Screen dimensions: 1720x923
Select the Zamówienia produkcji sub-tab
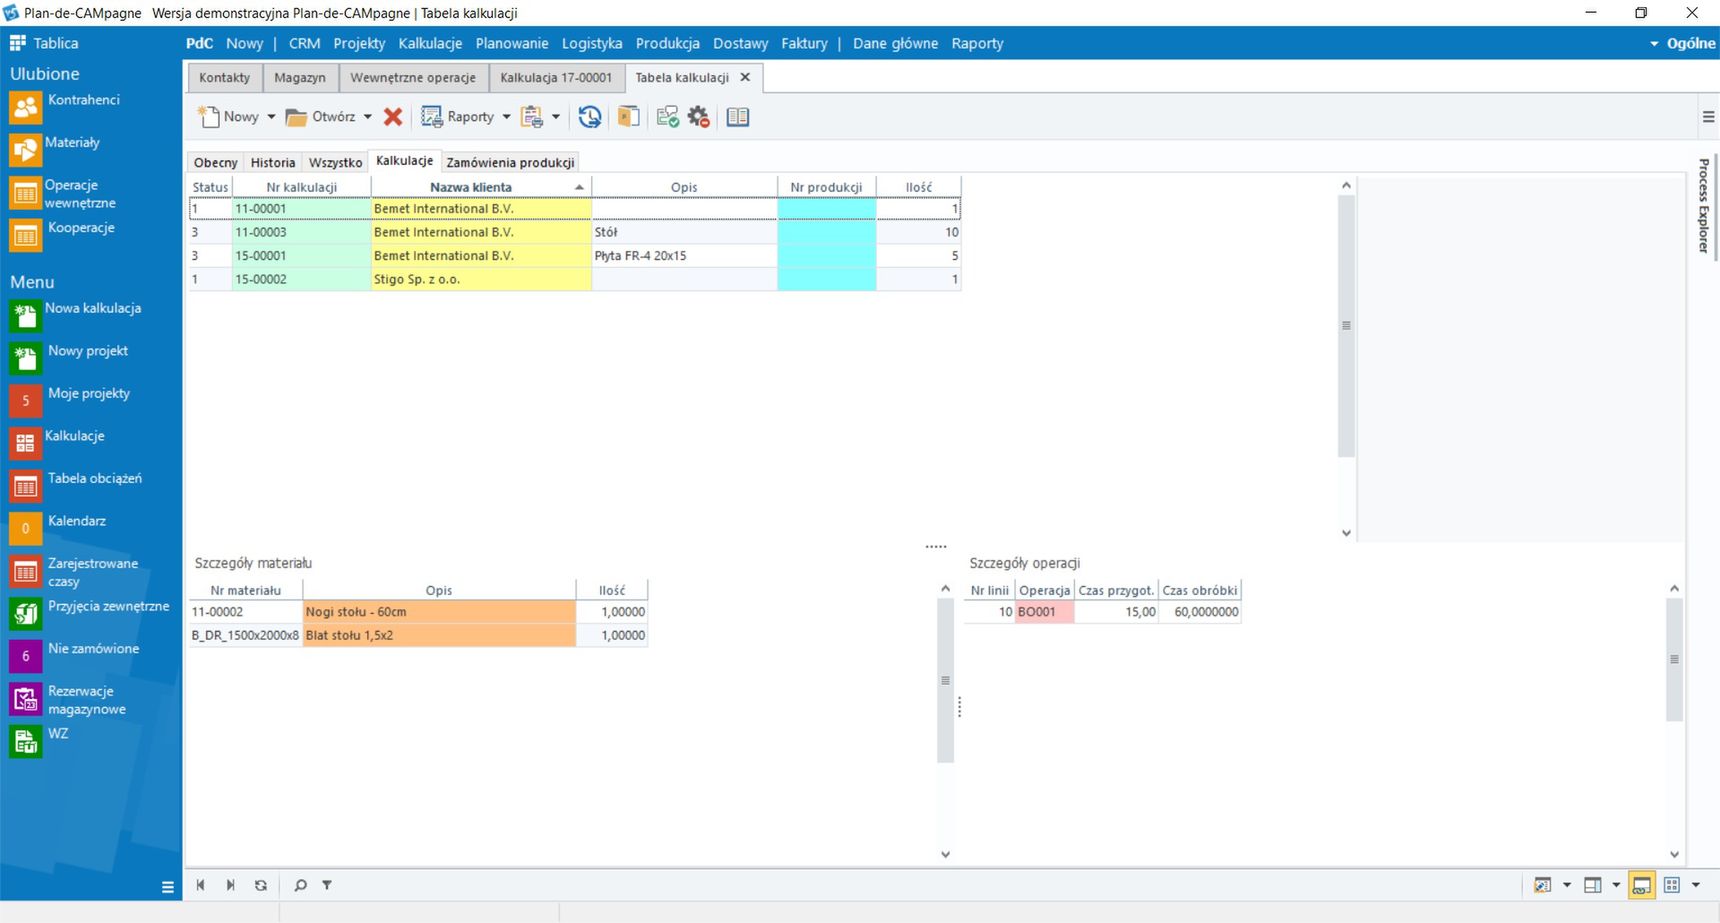pos(510,162)
